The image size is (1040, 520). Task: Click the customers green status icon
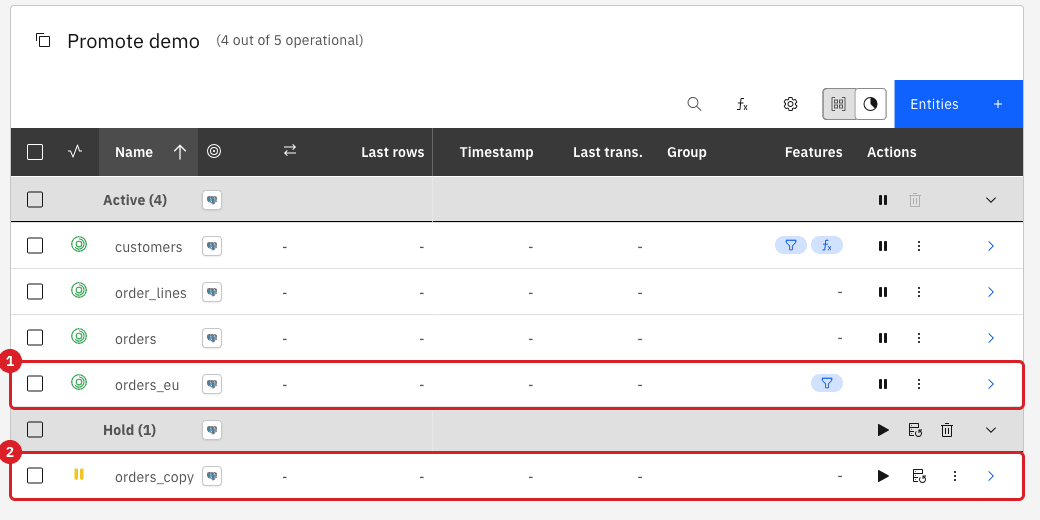tap(79, 245)
